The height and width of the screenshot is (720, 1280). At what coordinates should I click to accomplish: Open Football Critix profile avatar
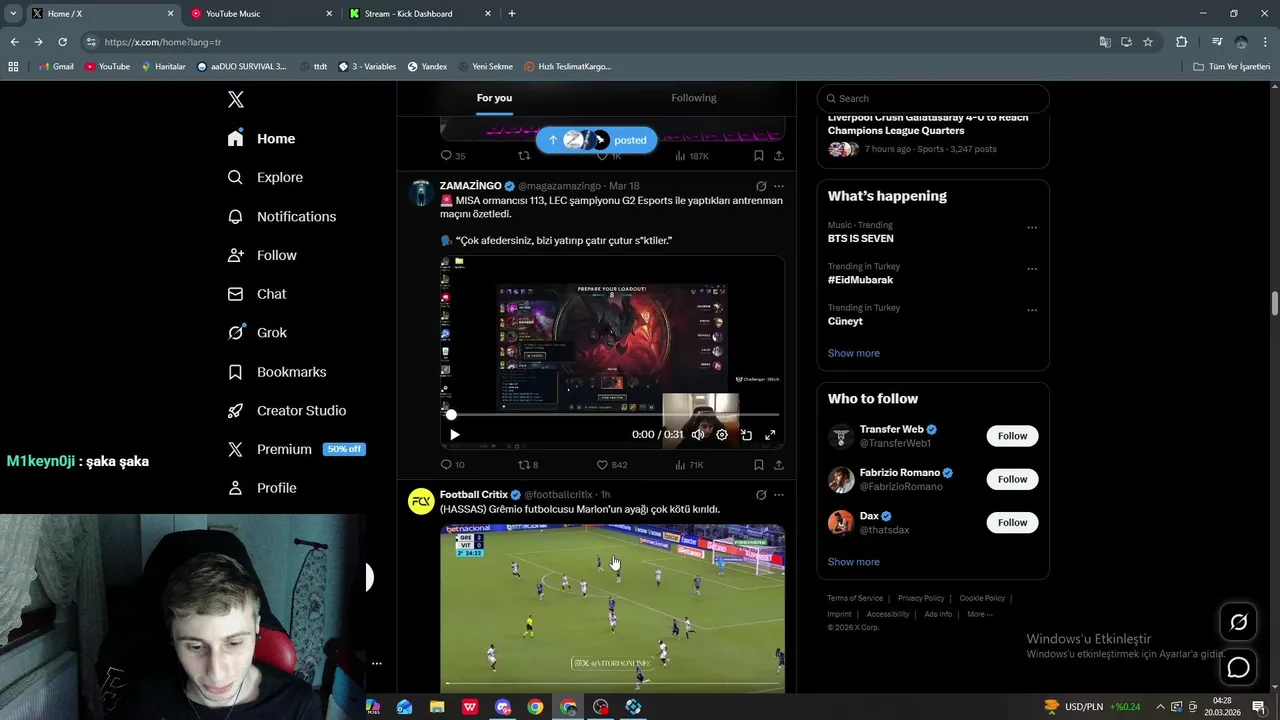point(421,501)
